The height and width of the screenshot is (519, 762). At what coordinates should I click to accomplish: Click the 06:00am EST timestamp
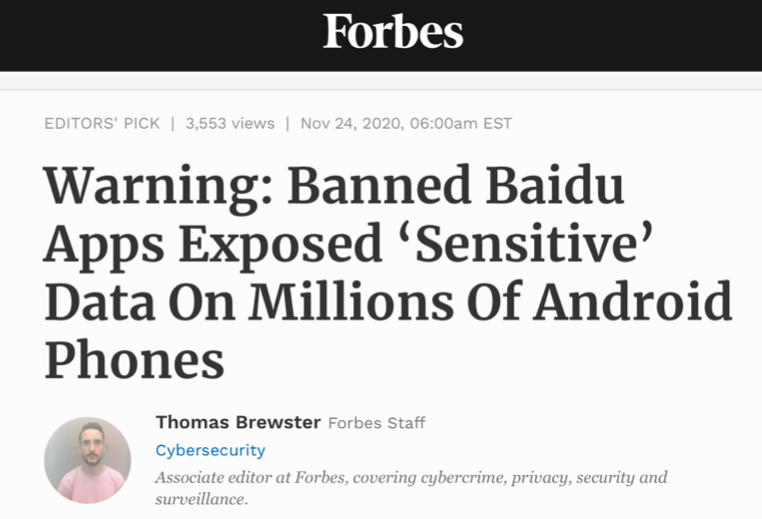tap(463, 123)
